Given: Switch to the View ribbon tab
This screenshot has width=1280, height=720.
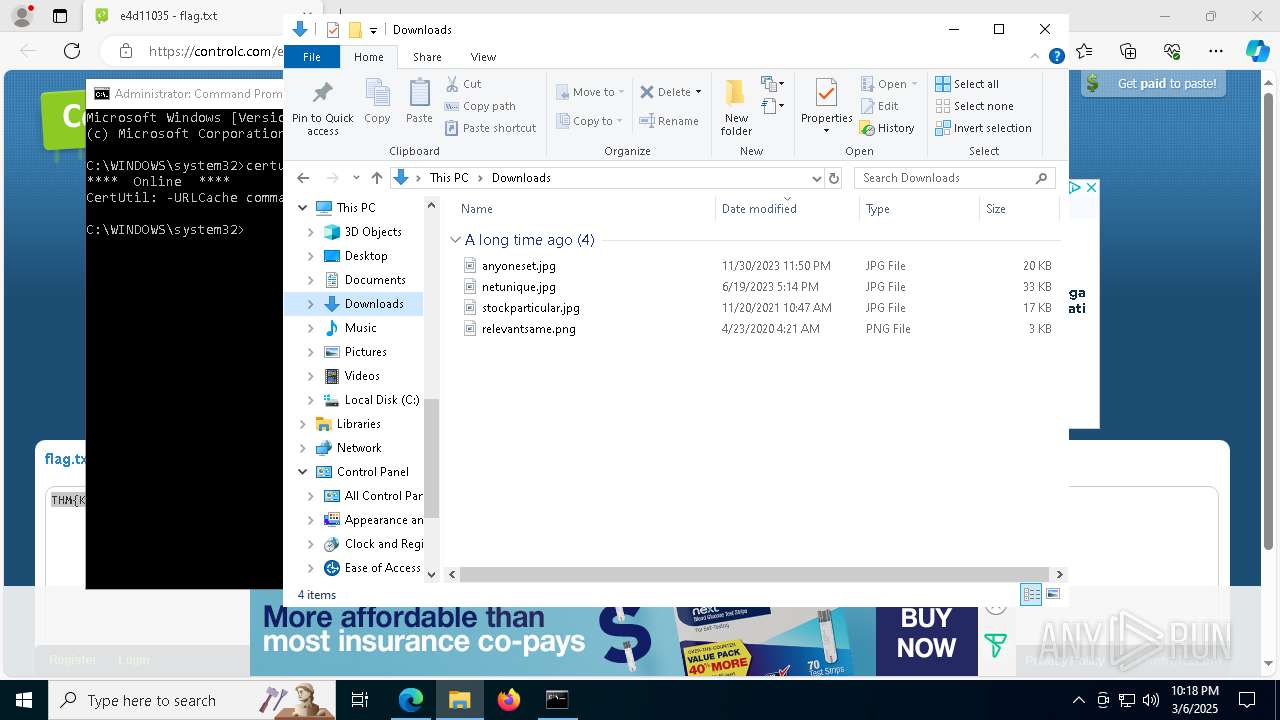Looking at the screenshot, I should (x=483, y=57).
